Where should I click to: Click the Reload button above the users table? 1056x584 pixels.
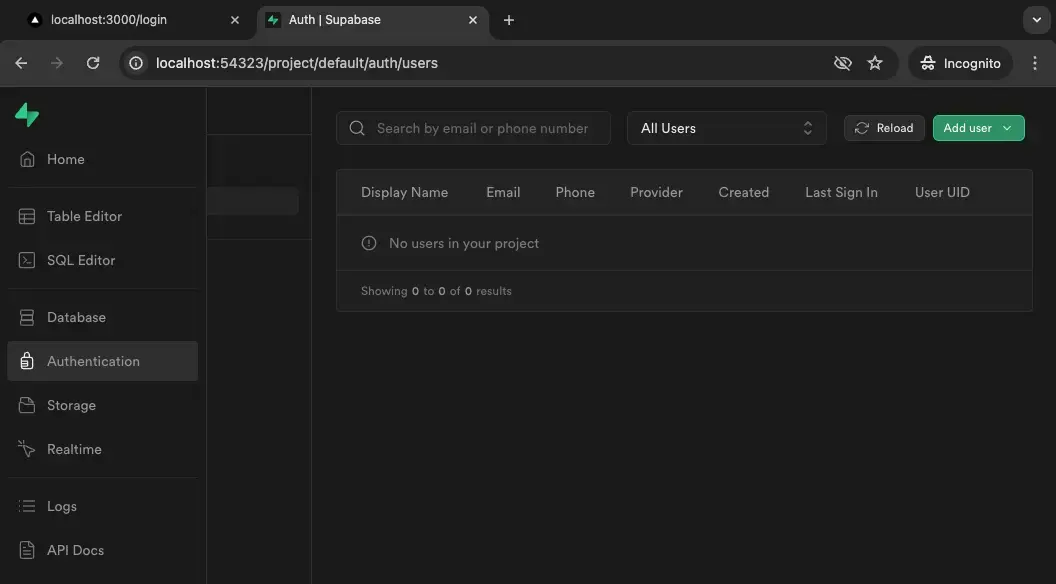click(x=884, y=128)
